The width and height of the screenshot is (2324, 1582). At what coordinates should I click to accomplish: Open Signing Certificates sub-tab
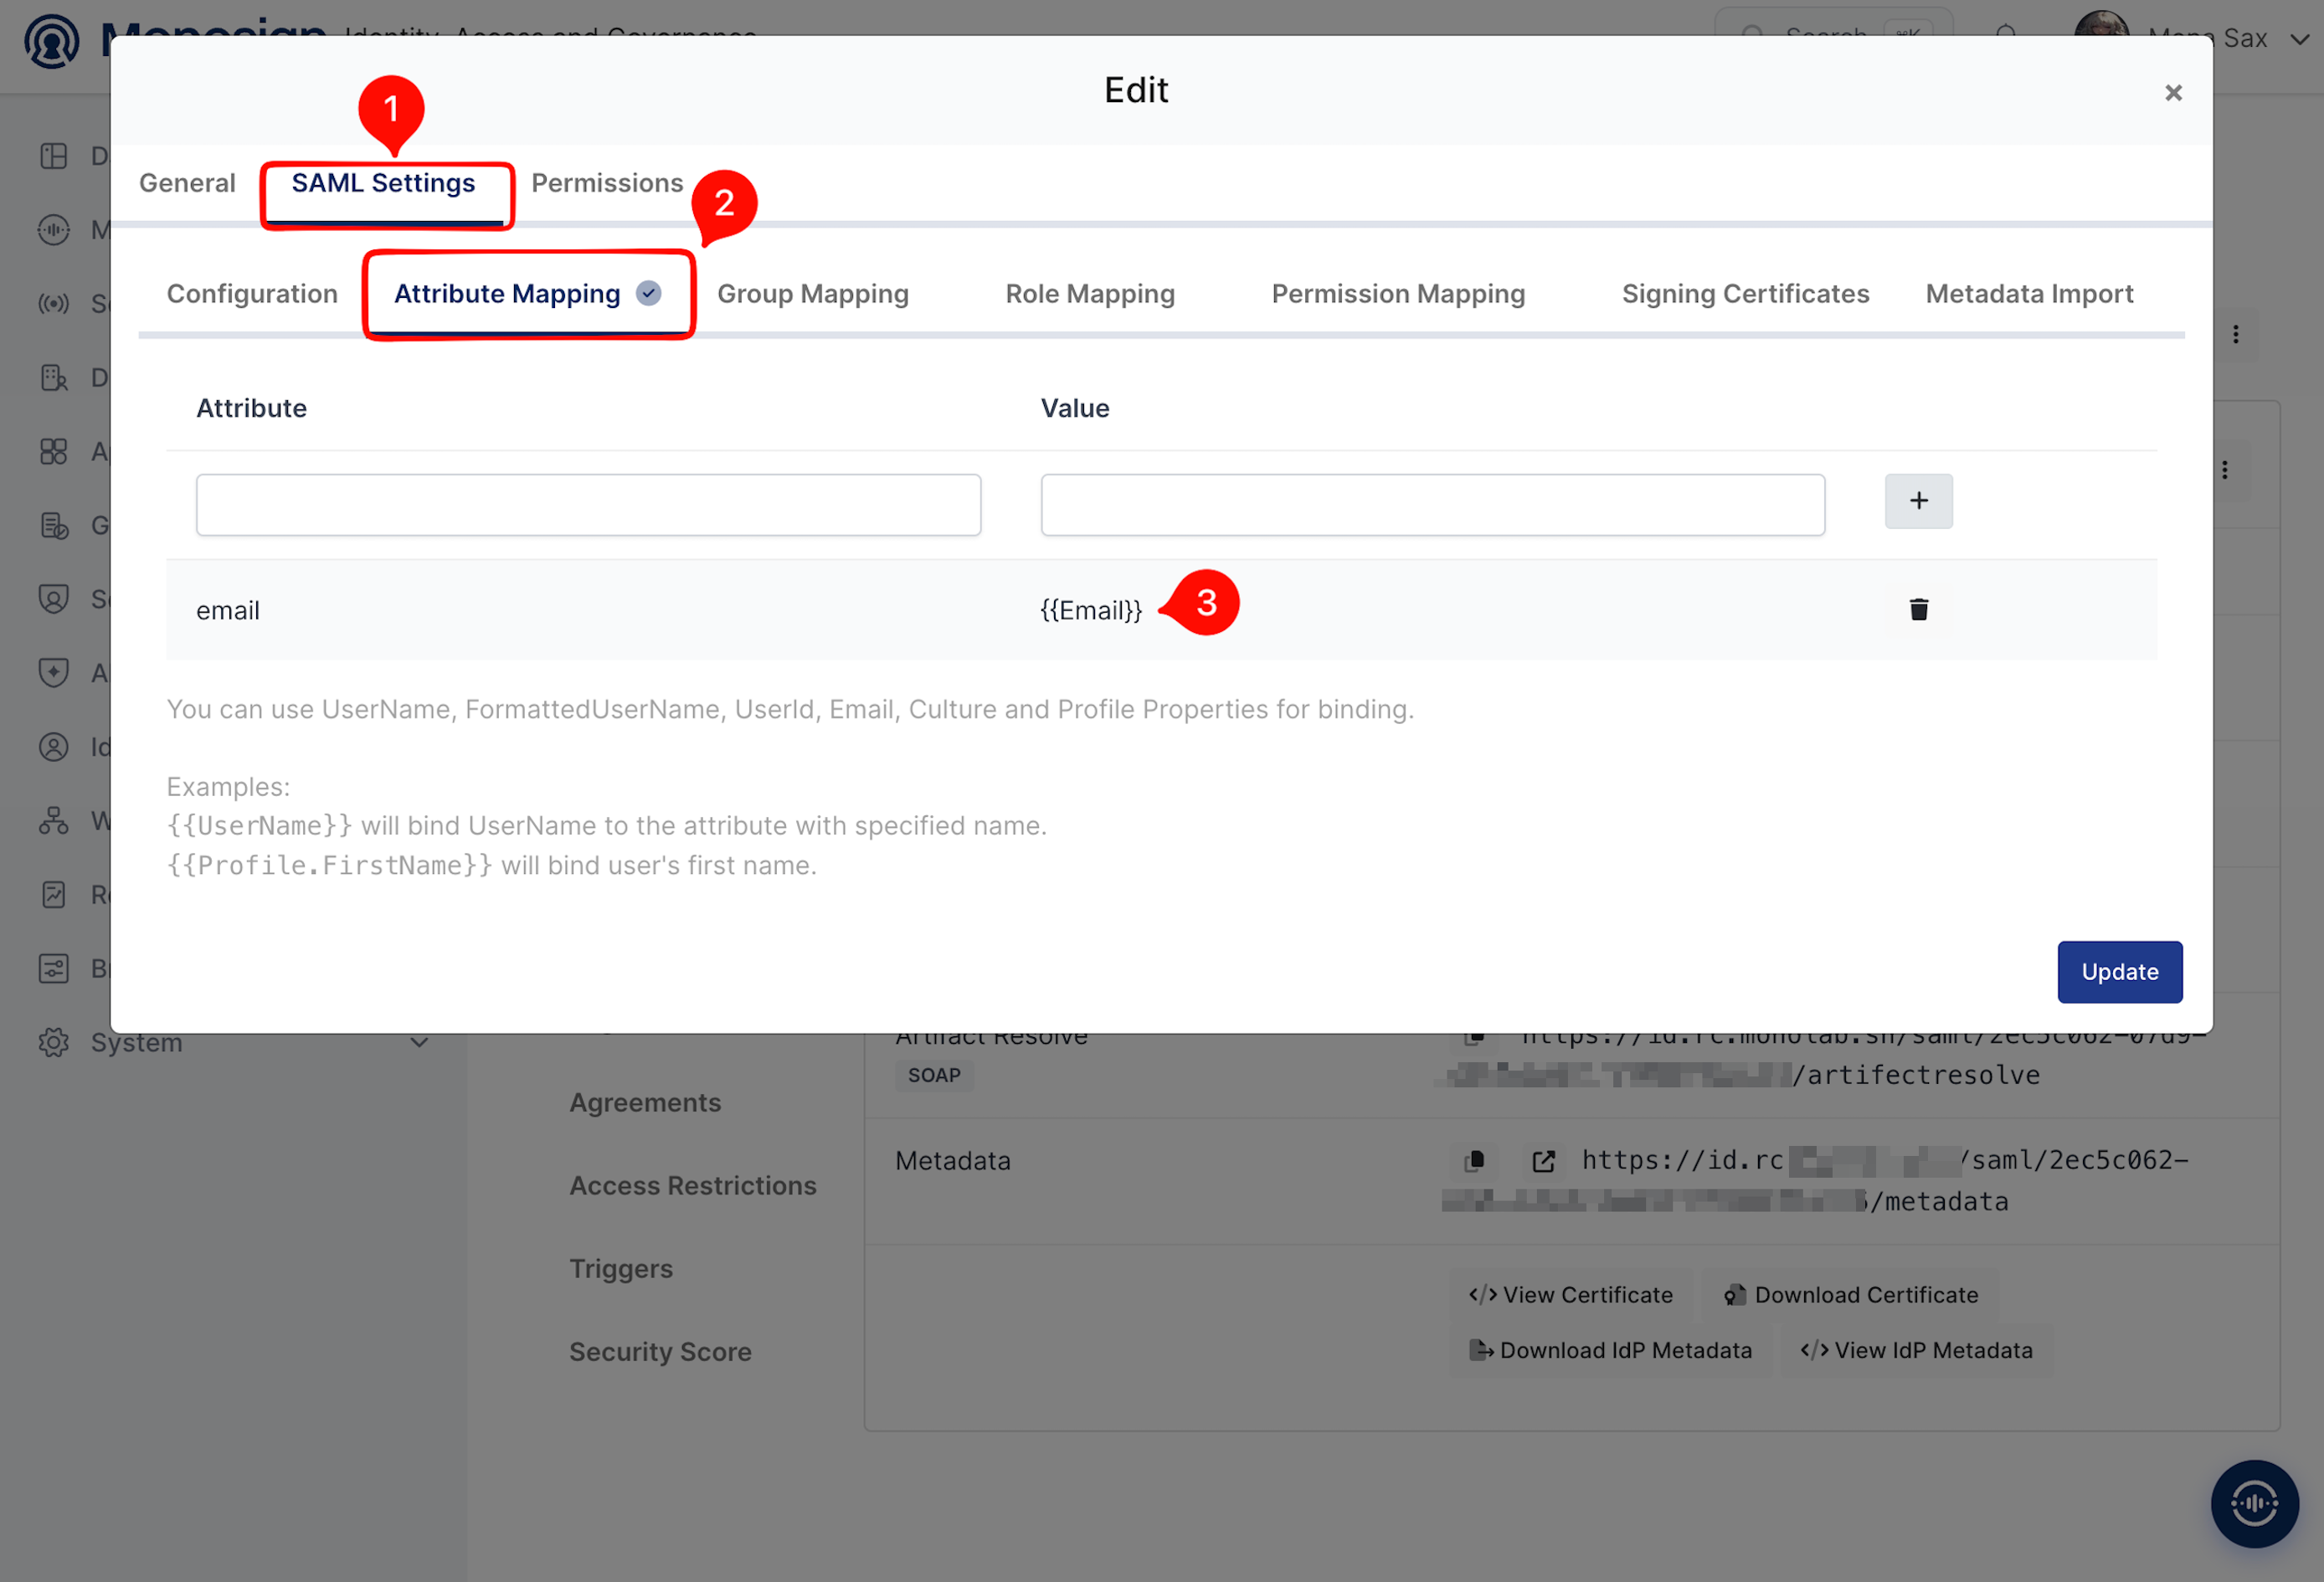pos(1745,294)
